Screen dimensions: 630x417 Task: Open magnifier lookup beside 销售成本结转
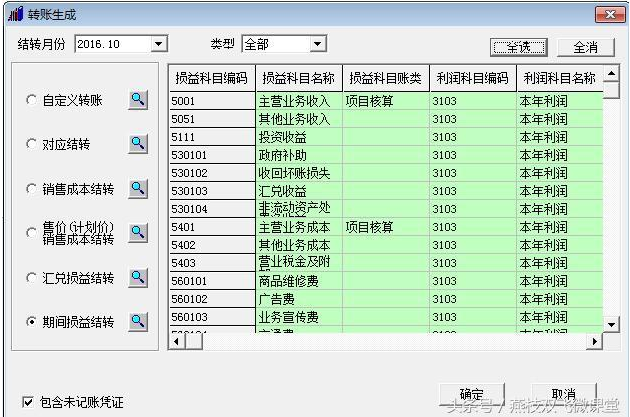tap(138, 189)
